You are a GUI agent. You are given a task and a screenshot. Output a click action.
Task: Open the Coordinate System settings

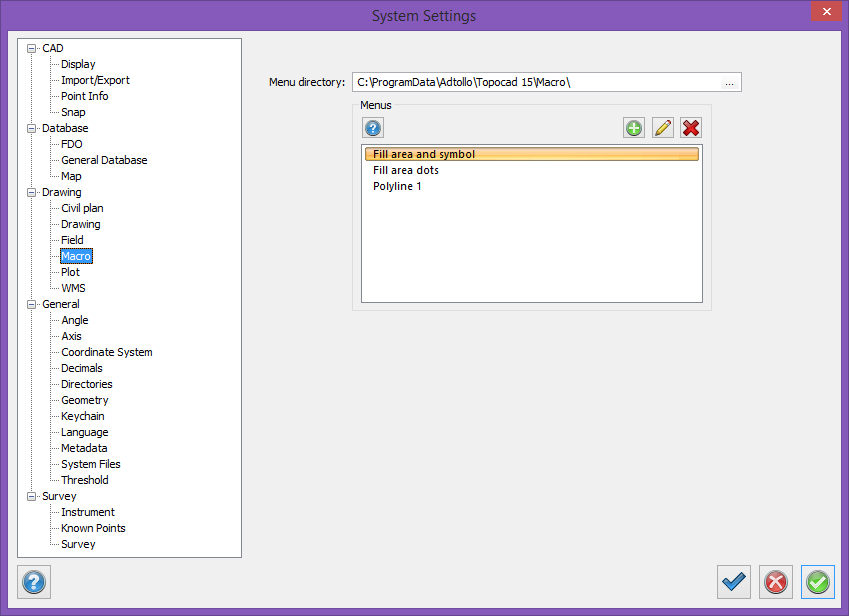107,352
